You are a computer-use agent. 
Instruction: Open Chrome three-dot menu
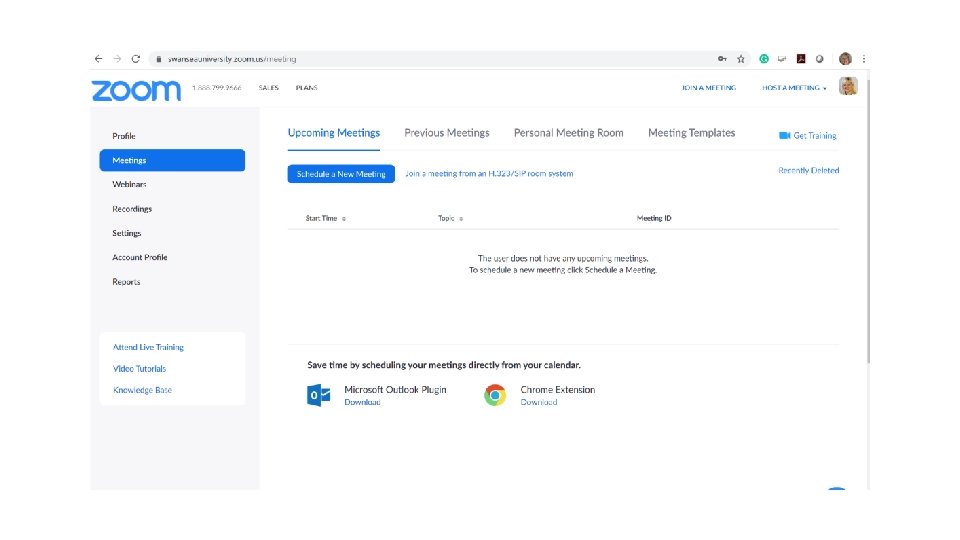point(864,59)
